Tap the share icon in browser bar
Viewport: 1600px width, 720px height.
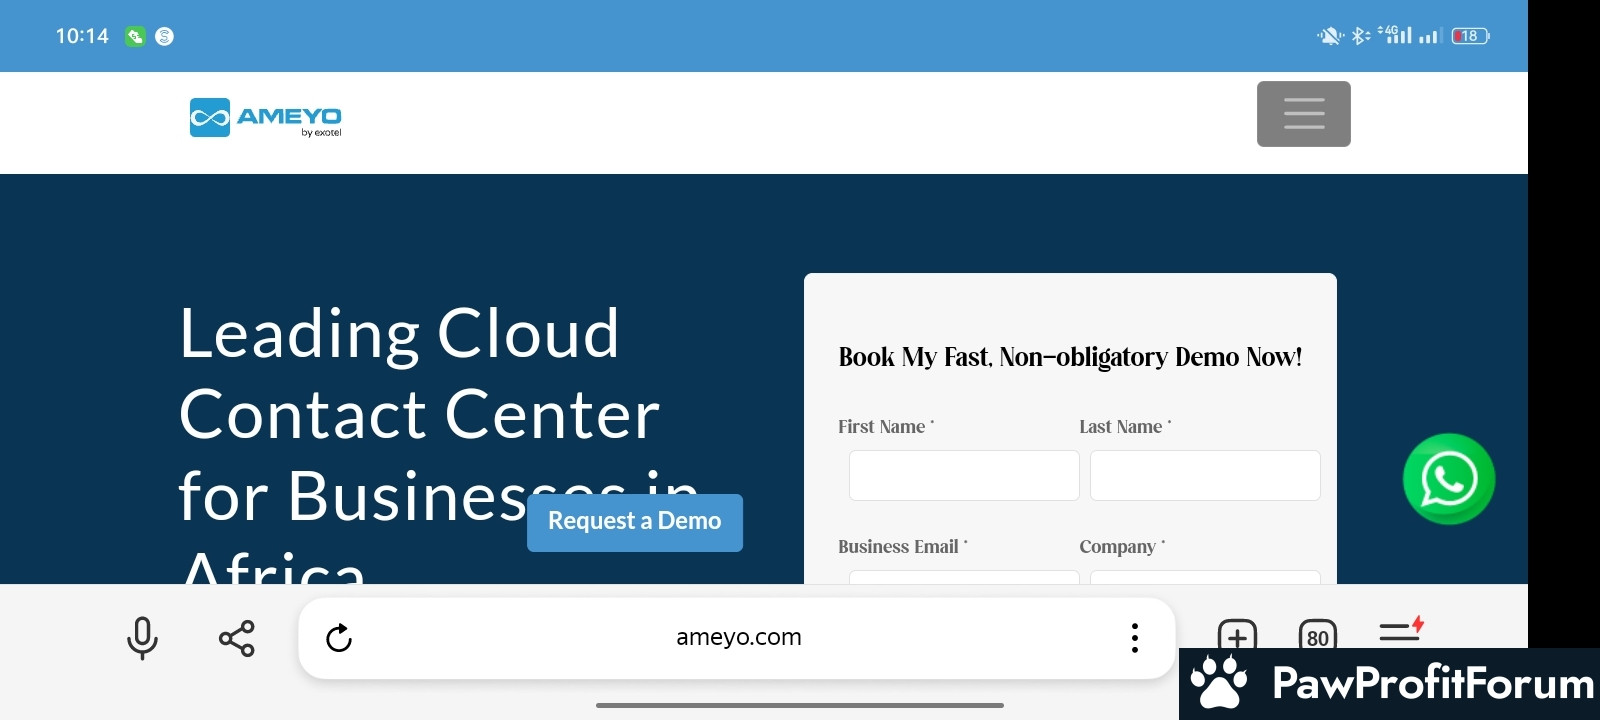237,638
